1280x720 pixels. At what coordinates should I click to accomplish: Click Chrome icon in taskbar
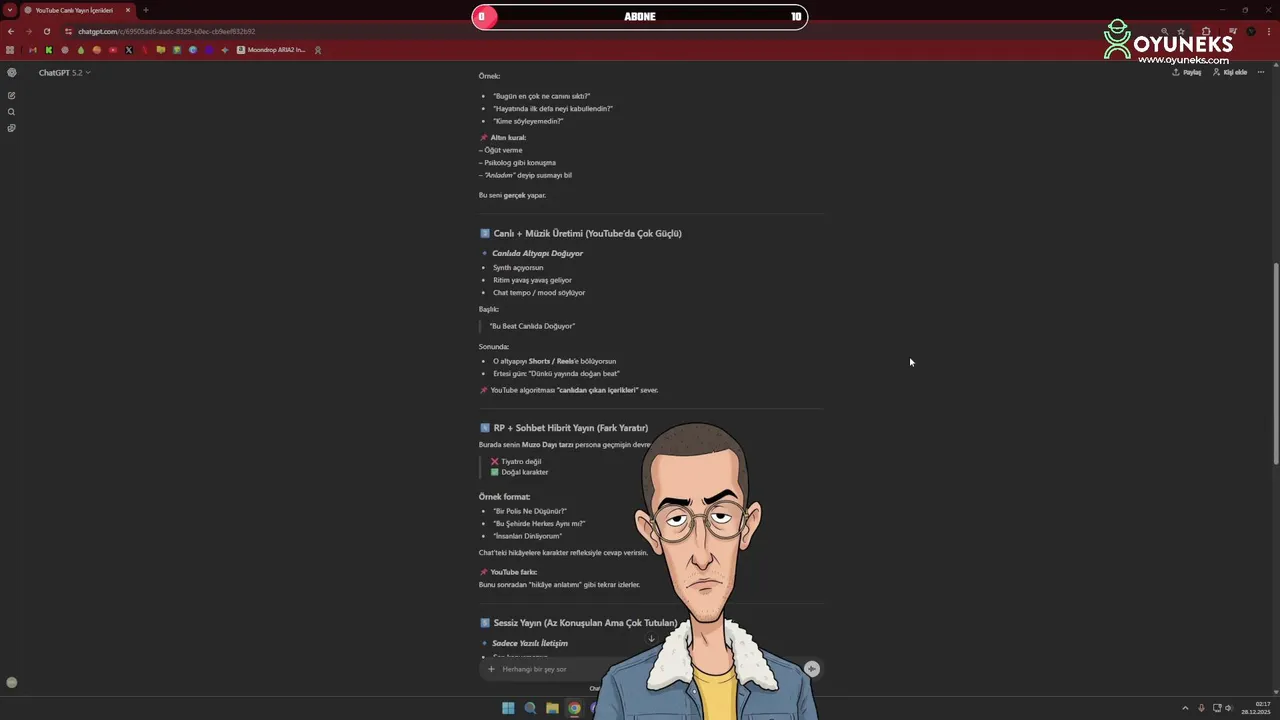click(x=574, y=708)
